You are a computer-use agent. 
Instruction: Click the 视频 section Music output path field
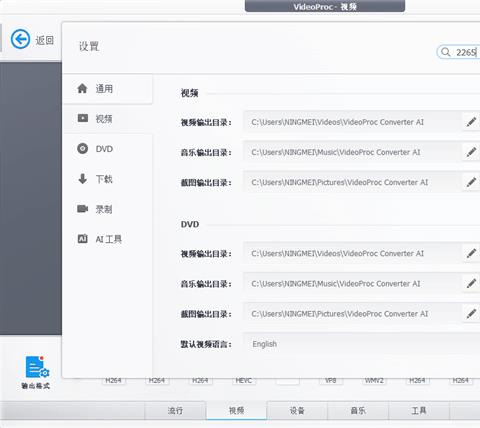[353, 152]
